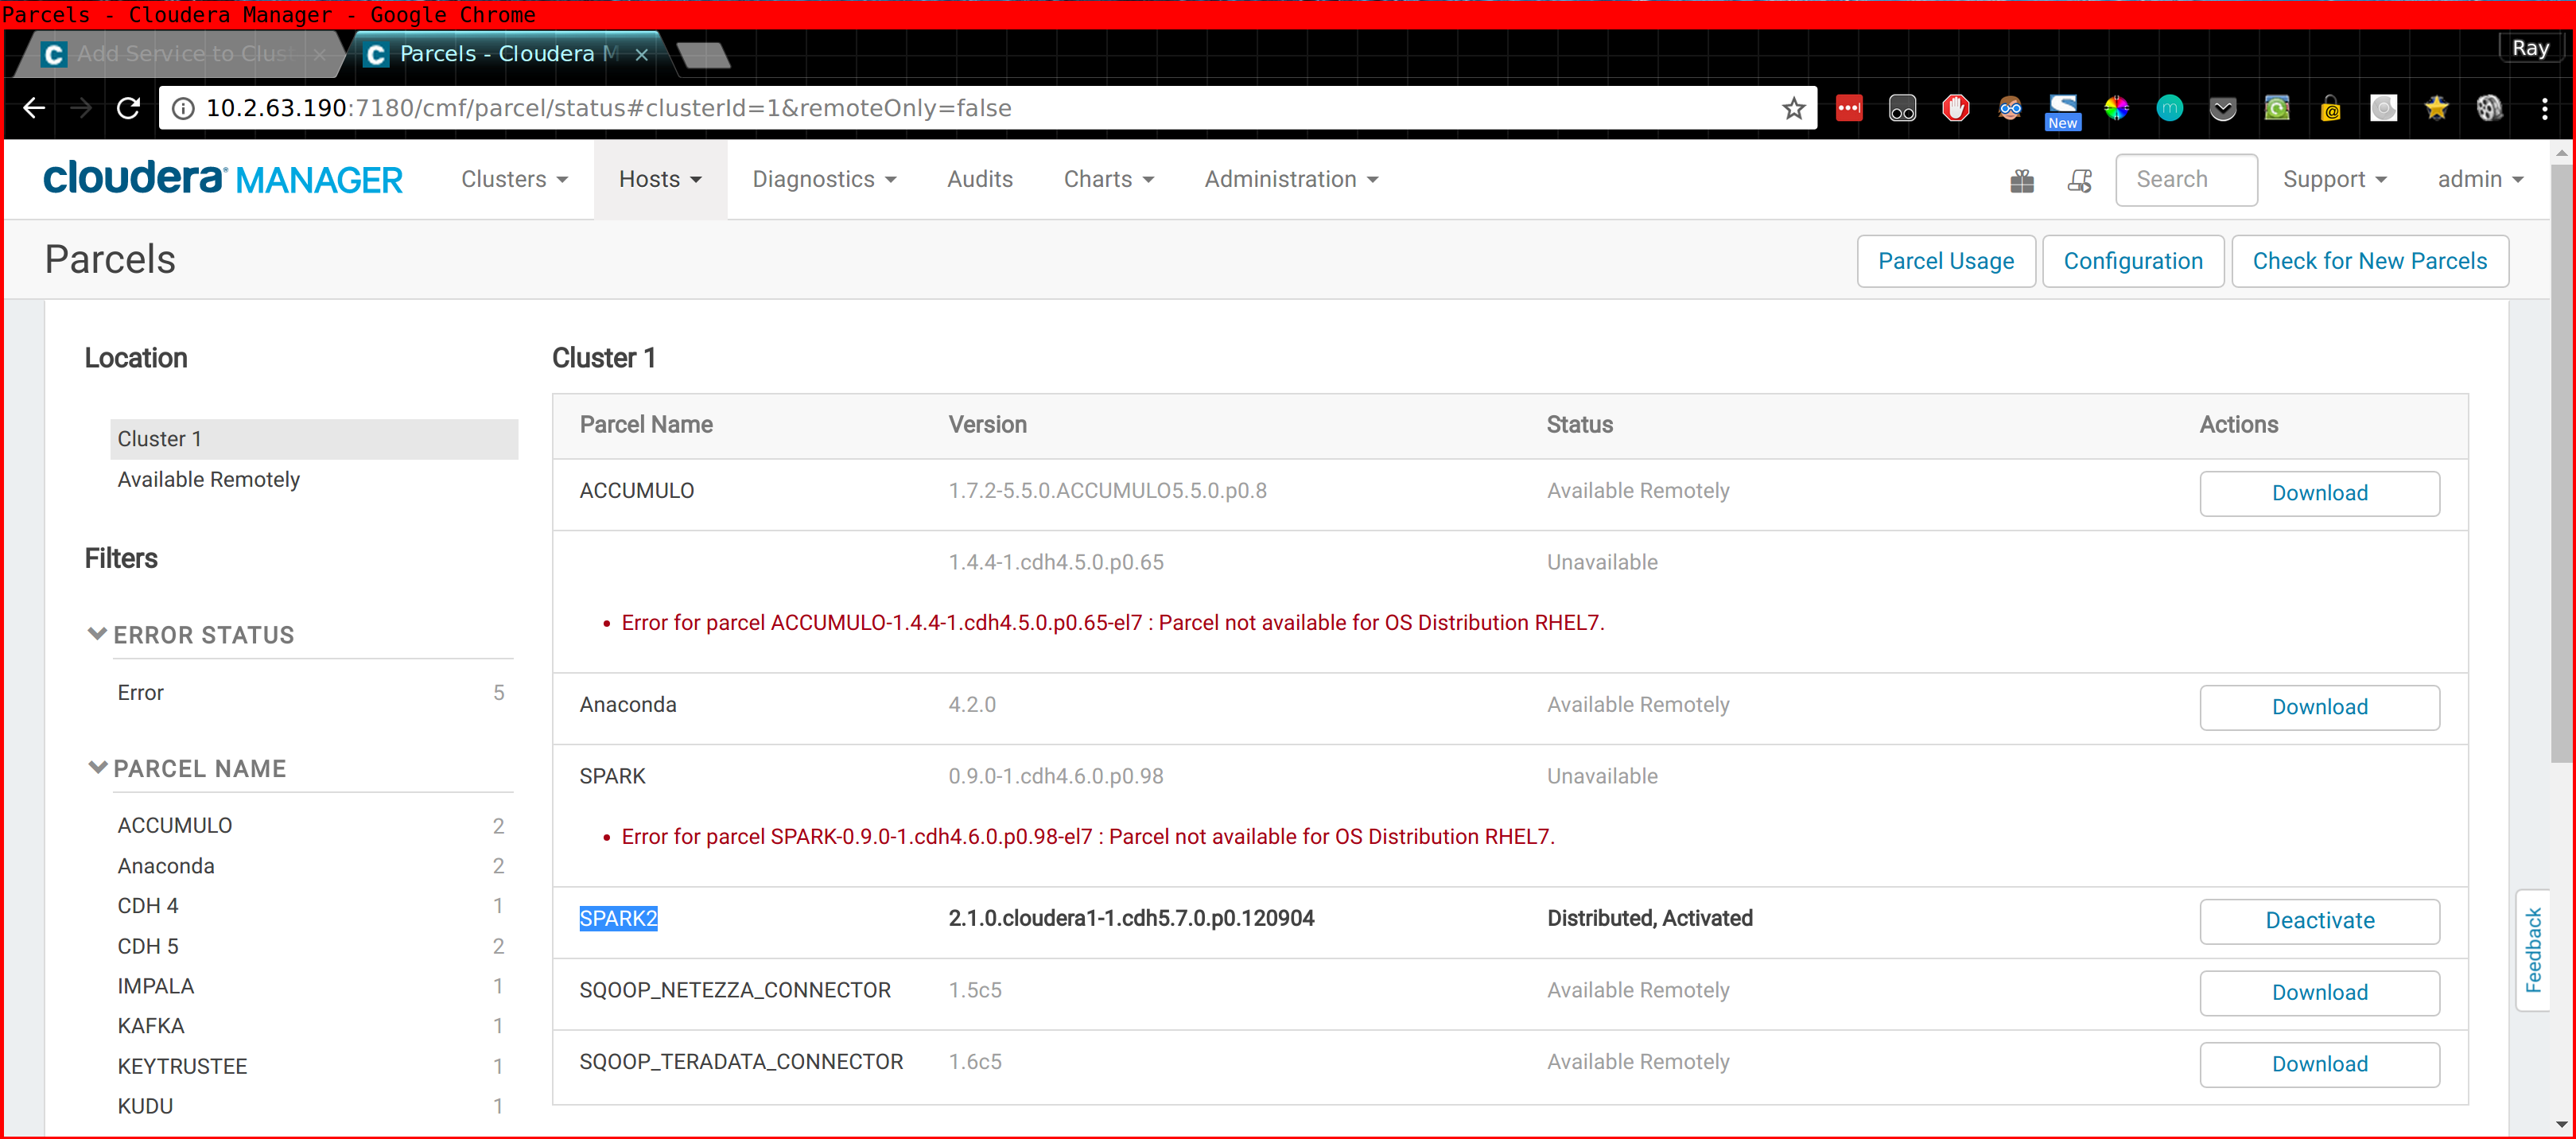
Task: Select Cluster 1 location
Action: (x=314, y=439)
